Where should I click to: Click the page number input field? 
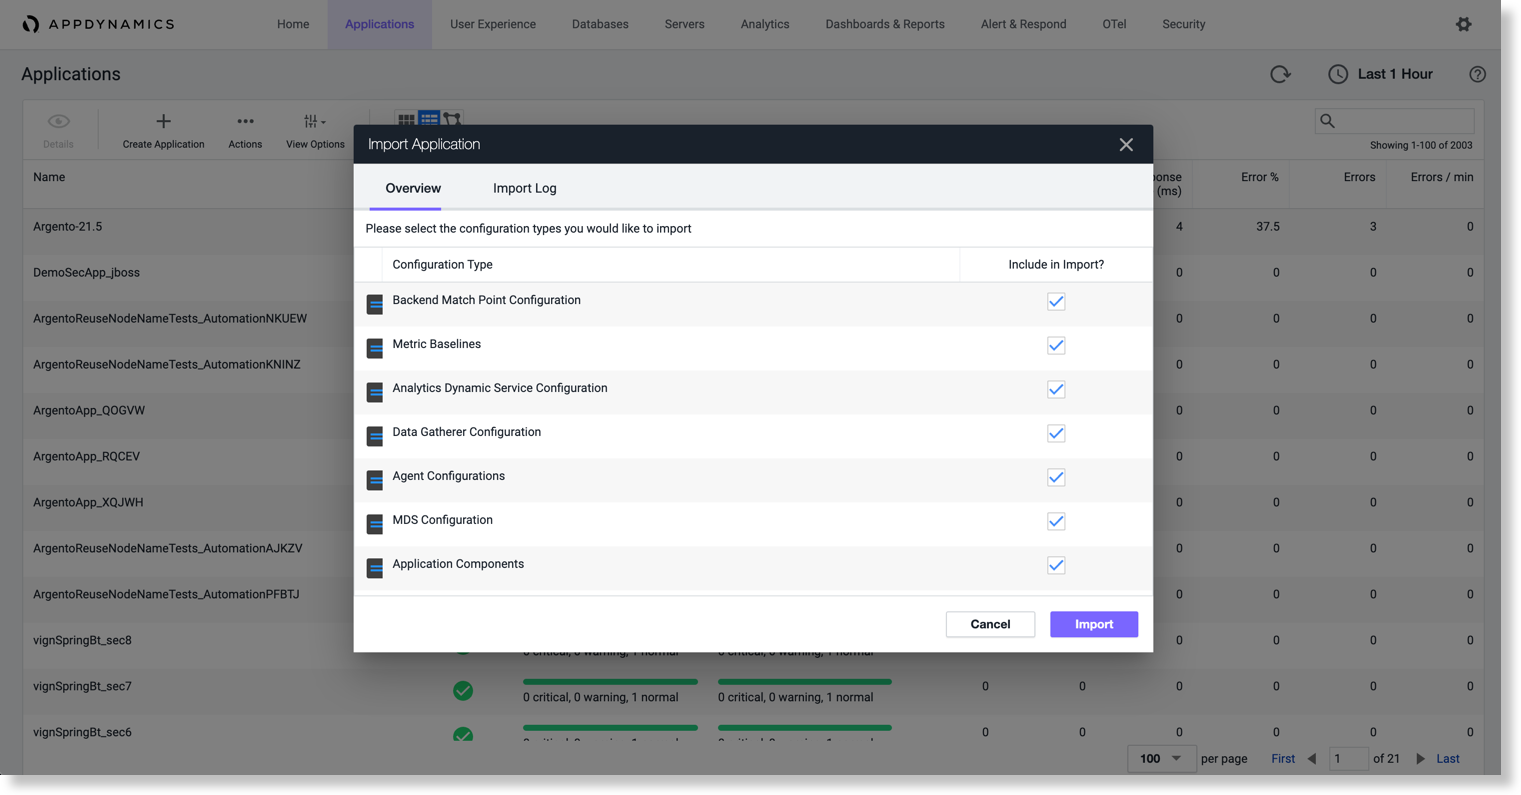point(1349,759)
